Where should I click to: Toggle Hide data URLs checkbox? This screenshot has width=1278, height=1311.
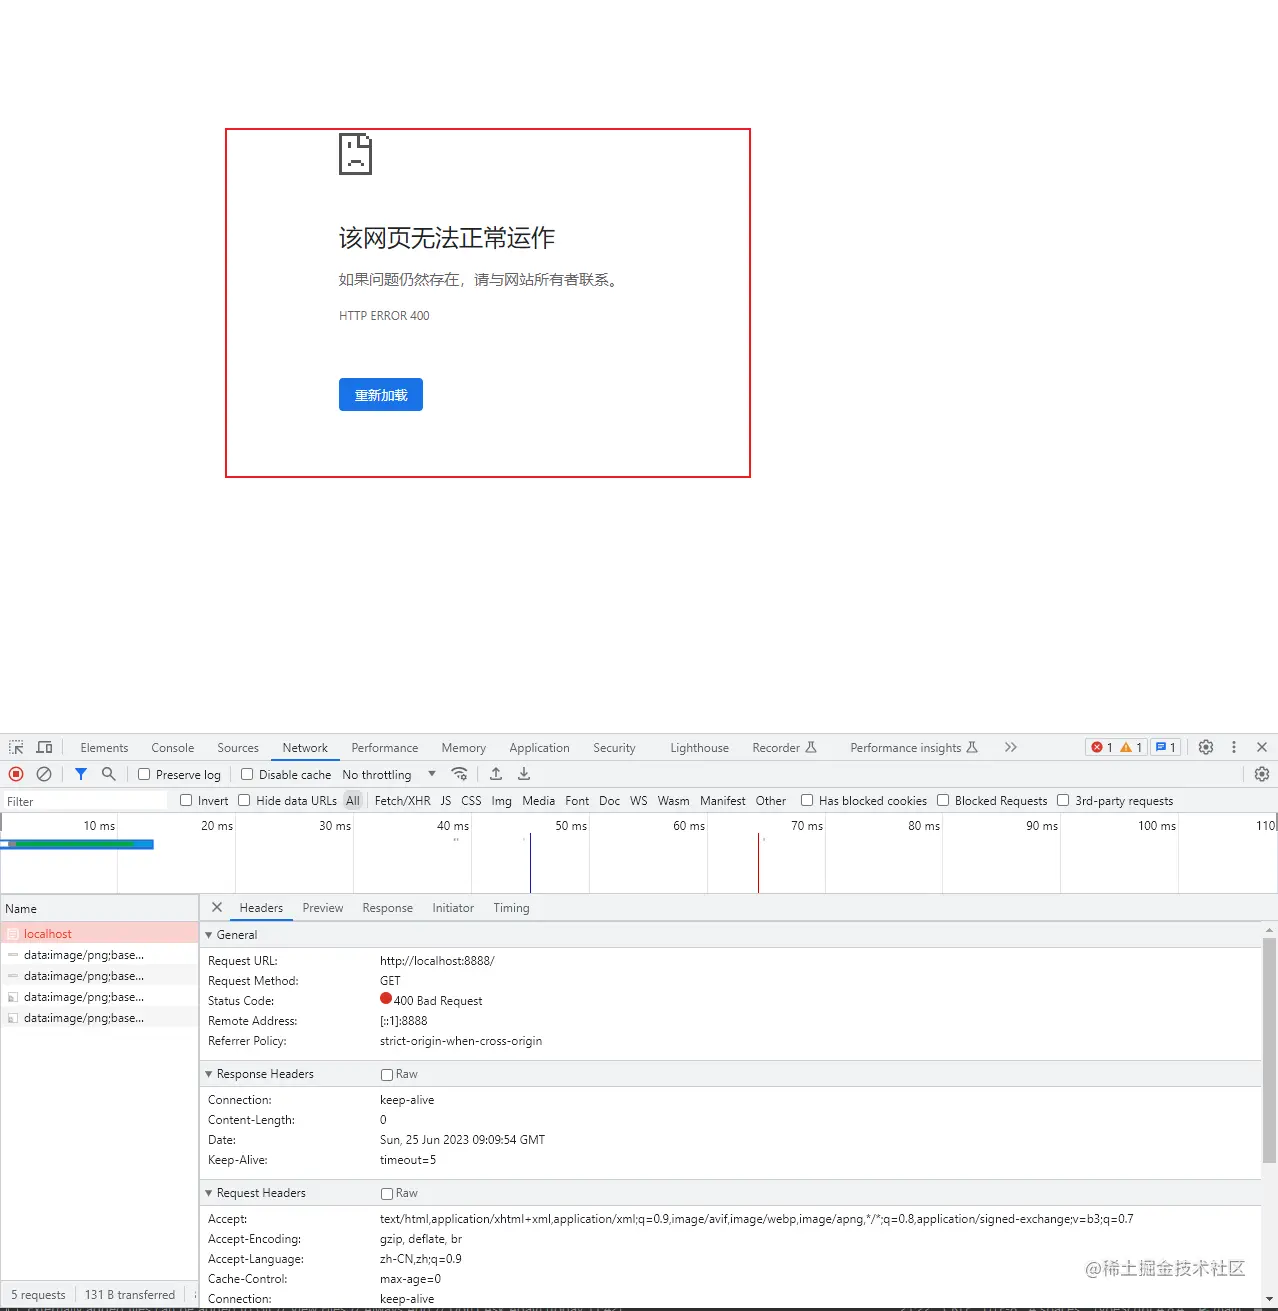[x=244, y=800]
